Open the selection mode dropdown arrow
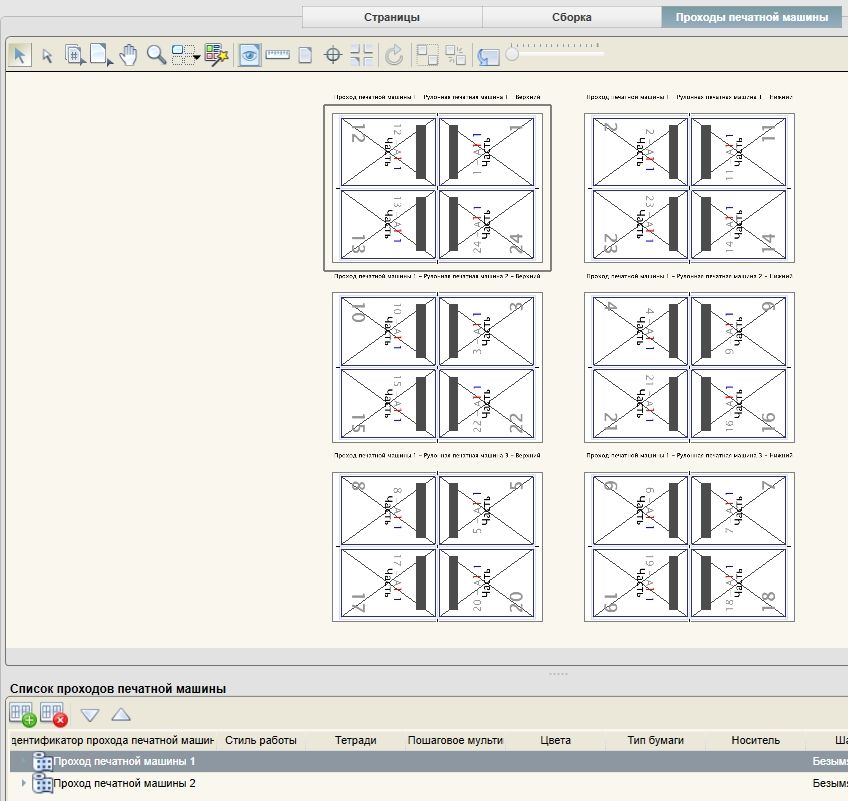Screen dimensions: 848x801 click(196, 57)
